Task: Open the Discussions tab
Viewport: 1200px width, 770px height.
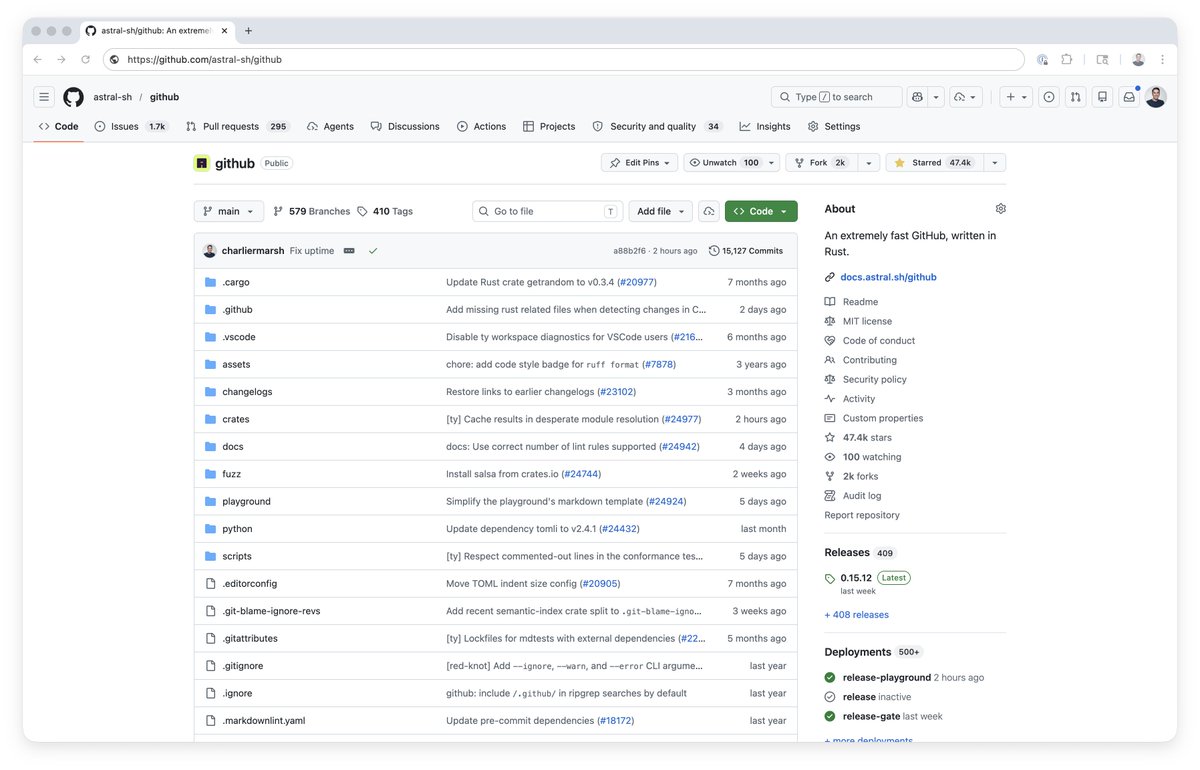Action: tap(405, 127)
